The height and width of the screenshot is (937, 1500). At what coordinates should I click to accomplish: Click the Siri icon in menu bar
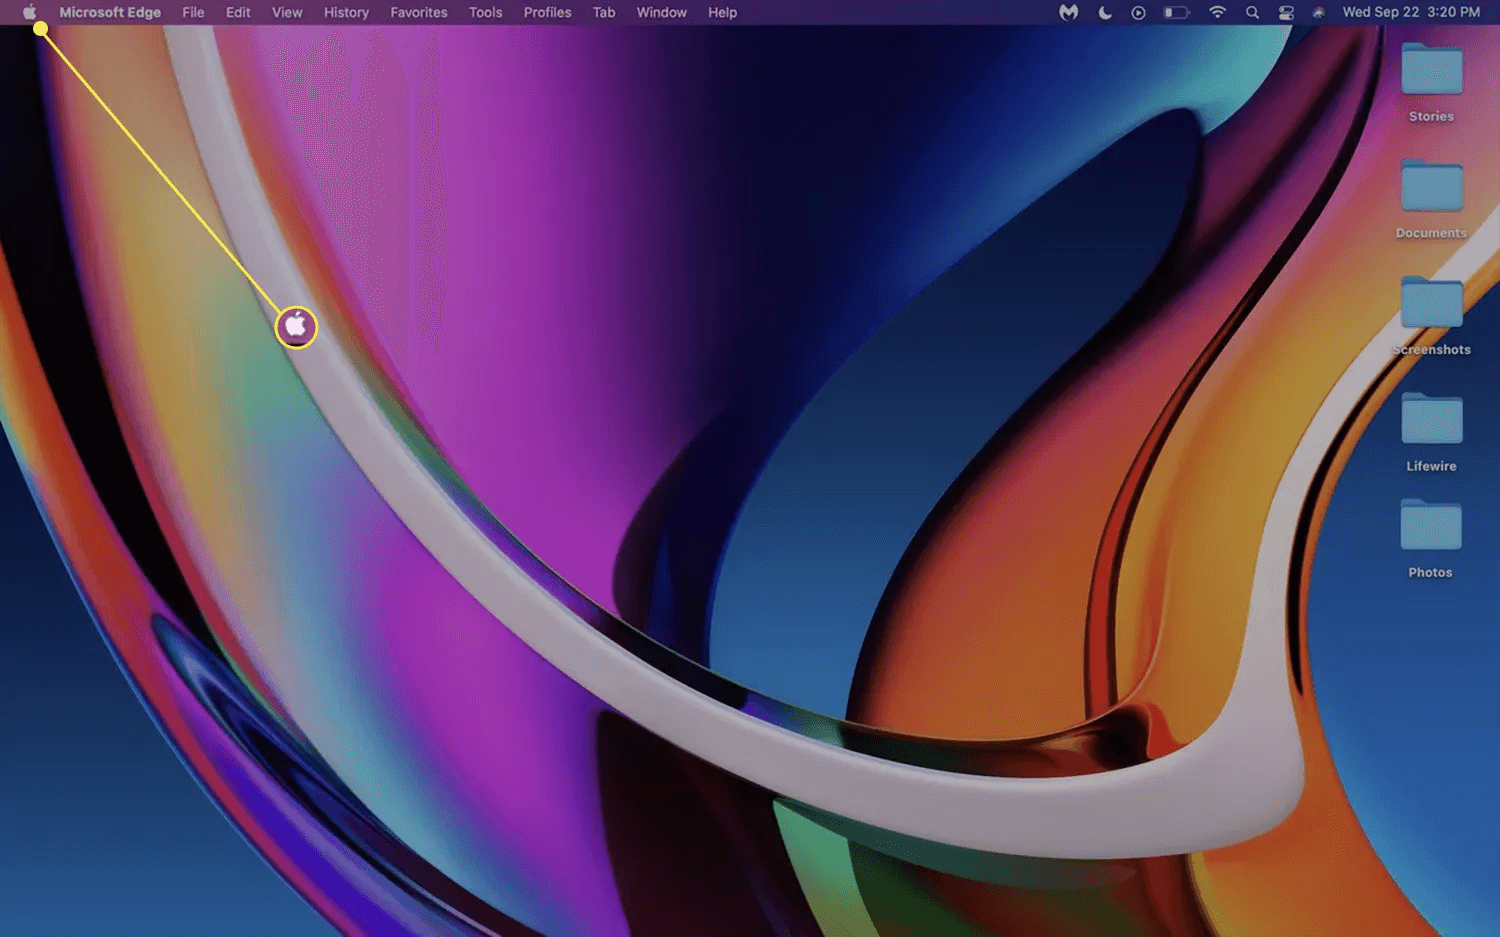[1319, 12]
